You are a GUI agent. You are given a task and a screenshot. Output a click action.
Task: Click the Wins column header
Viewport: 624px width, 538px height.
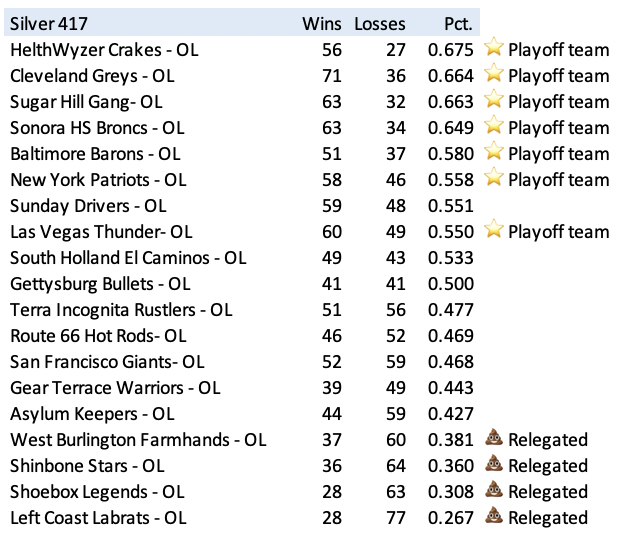[x=322, y=23]
